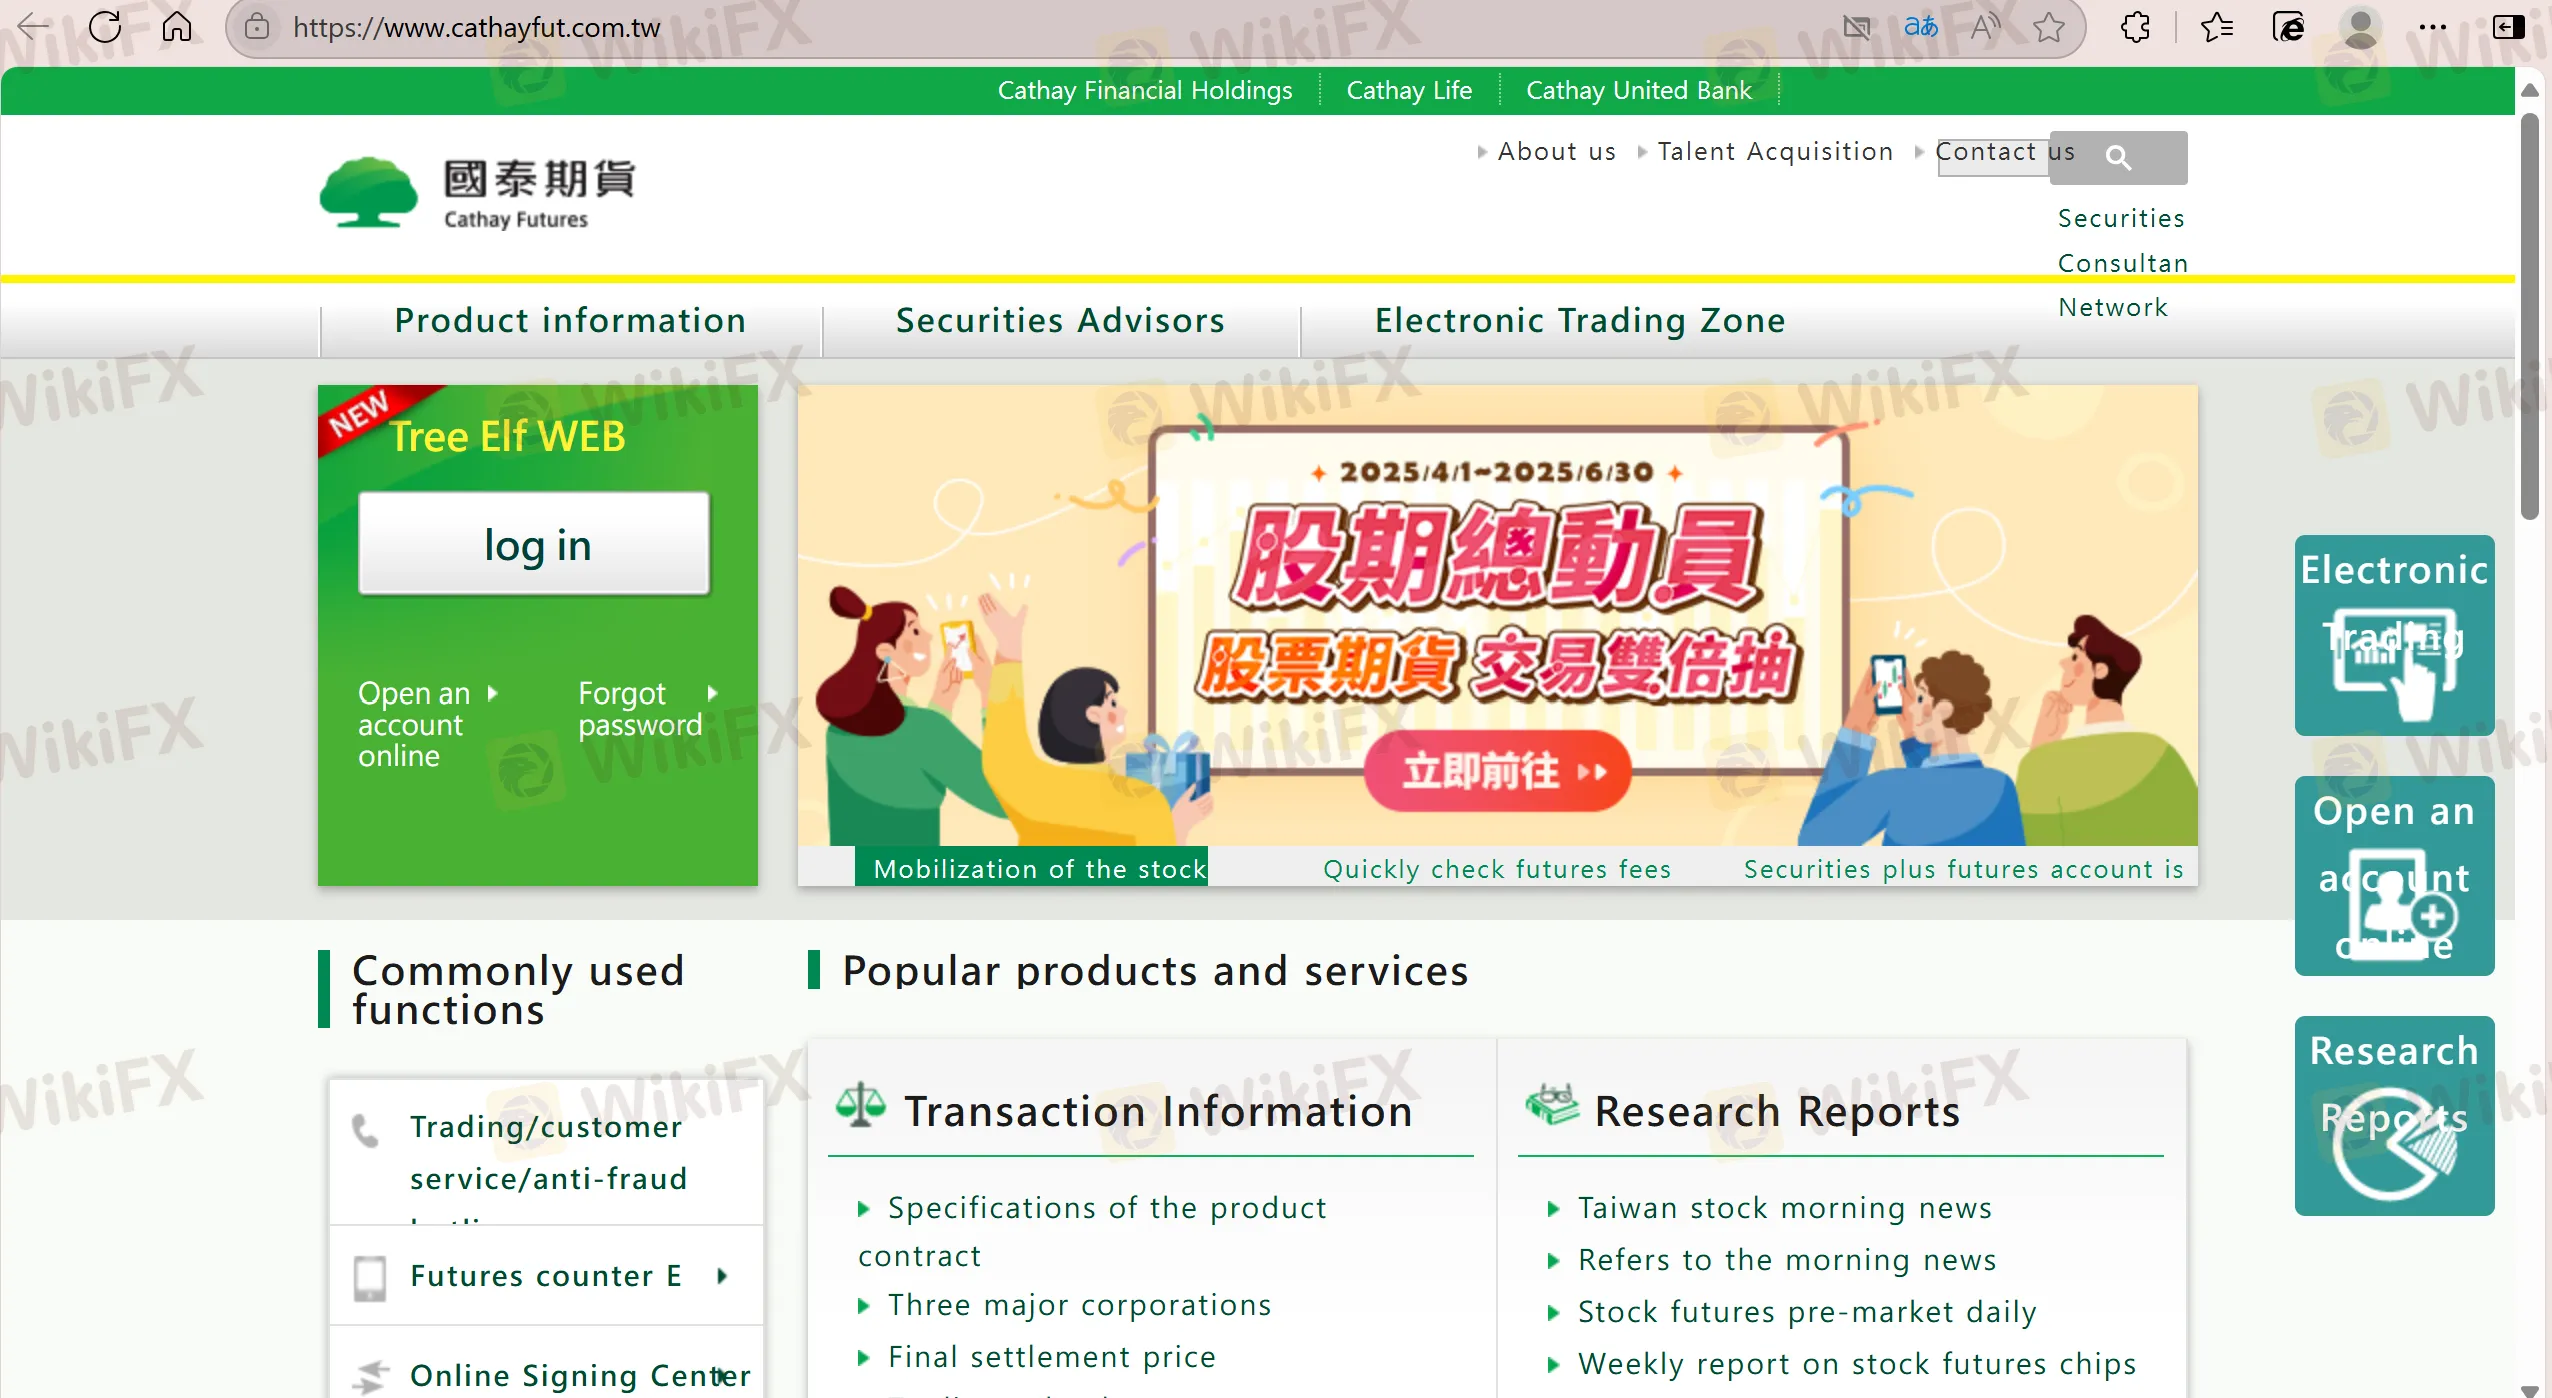Screen dimensions: 2552x1398
Task: Click the phone icon for customer service hotline
Action: [x=366, y=1130]
